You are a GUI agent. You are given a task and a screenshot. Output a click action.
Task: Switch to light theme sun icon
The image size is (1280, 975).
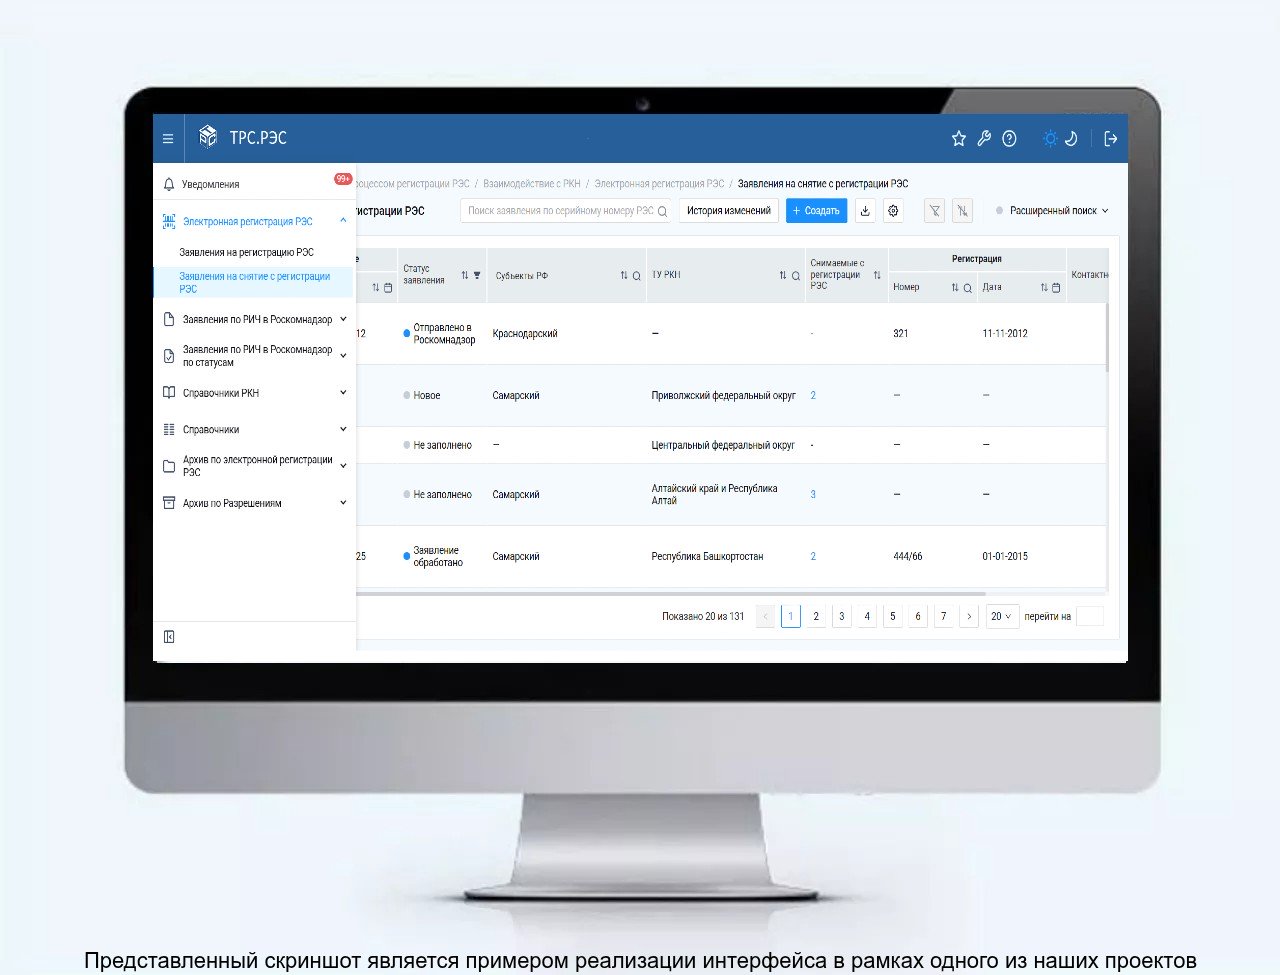pos(1049,139)
